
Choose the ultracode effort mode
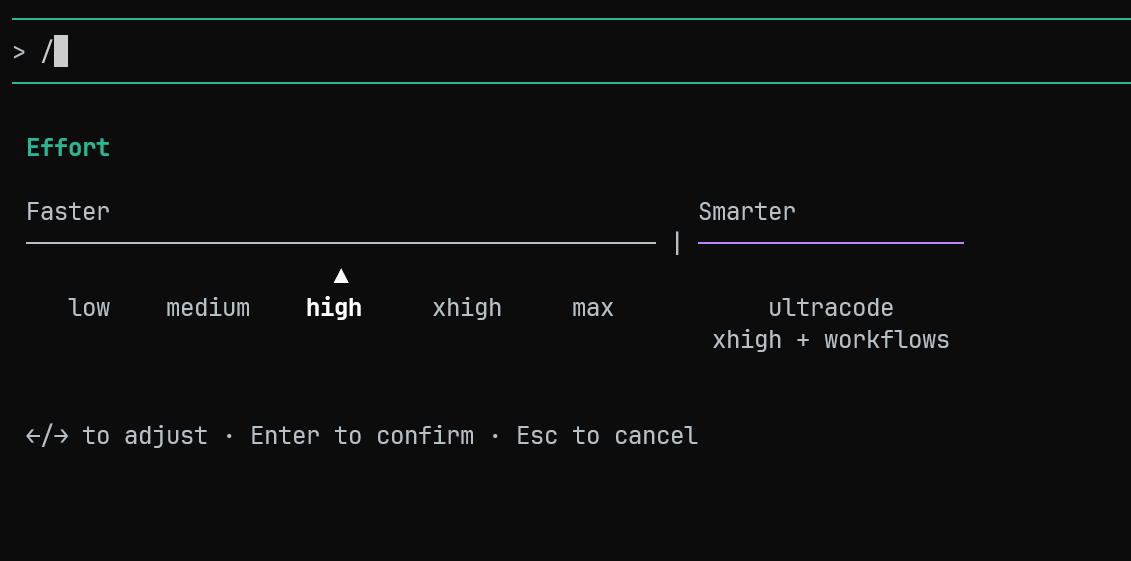[x=831, y=308]
